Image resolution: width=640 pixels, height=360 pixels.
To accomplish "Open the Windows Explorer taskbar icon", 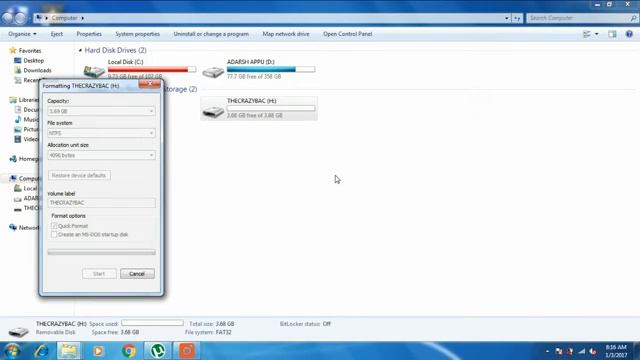I will 69,351.
